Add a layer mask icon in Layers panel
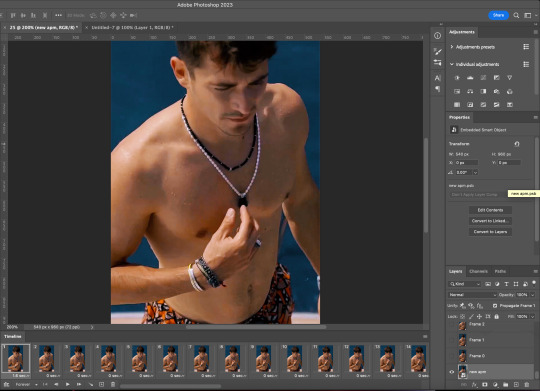 point(485,384)
